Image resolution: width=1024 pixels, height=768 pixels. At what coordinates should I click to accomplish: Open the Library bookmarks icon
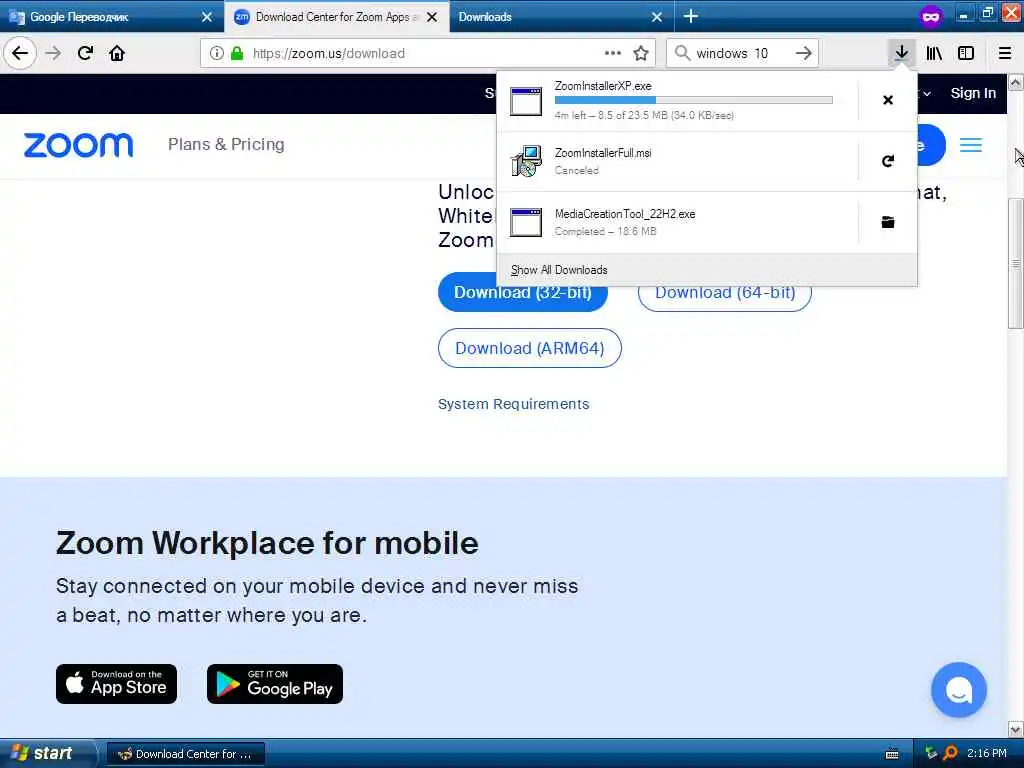[x=934, y=53]
